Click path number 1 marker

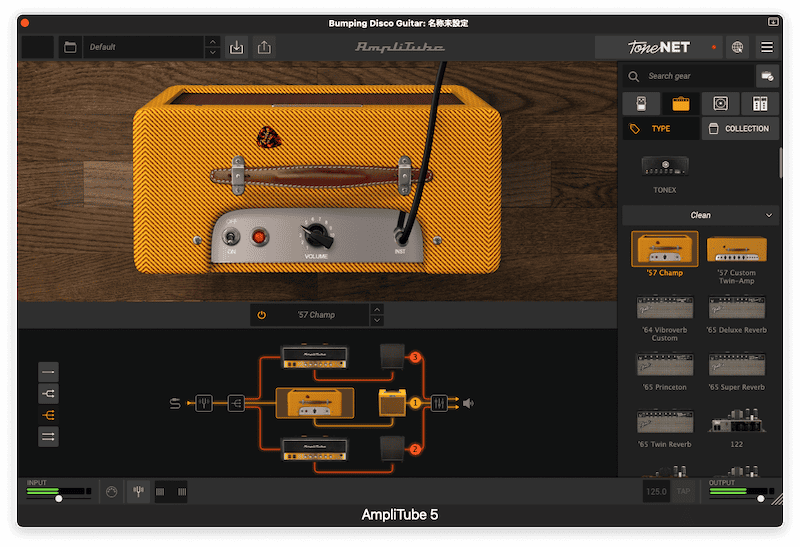tap(415, 403)
